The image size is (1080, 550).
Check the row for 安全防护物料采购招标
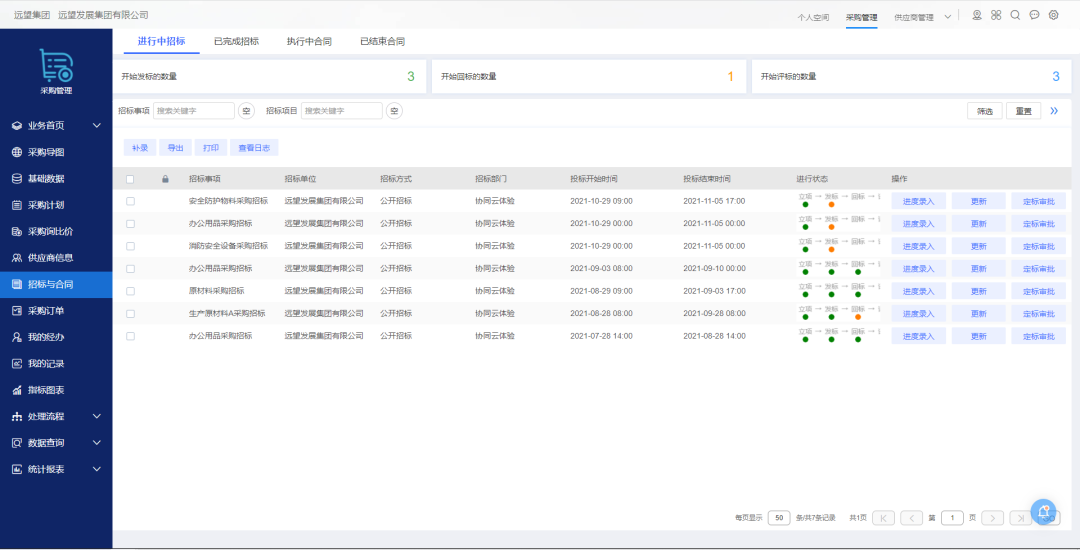pos(130,202)
